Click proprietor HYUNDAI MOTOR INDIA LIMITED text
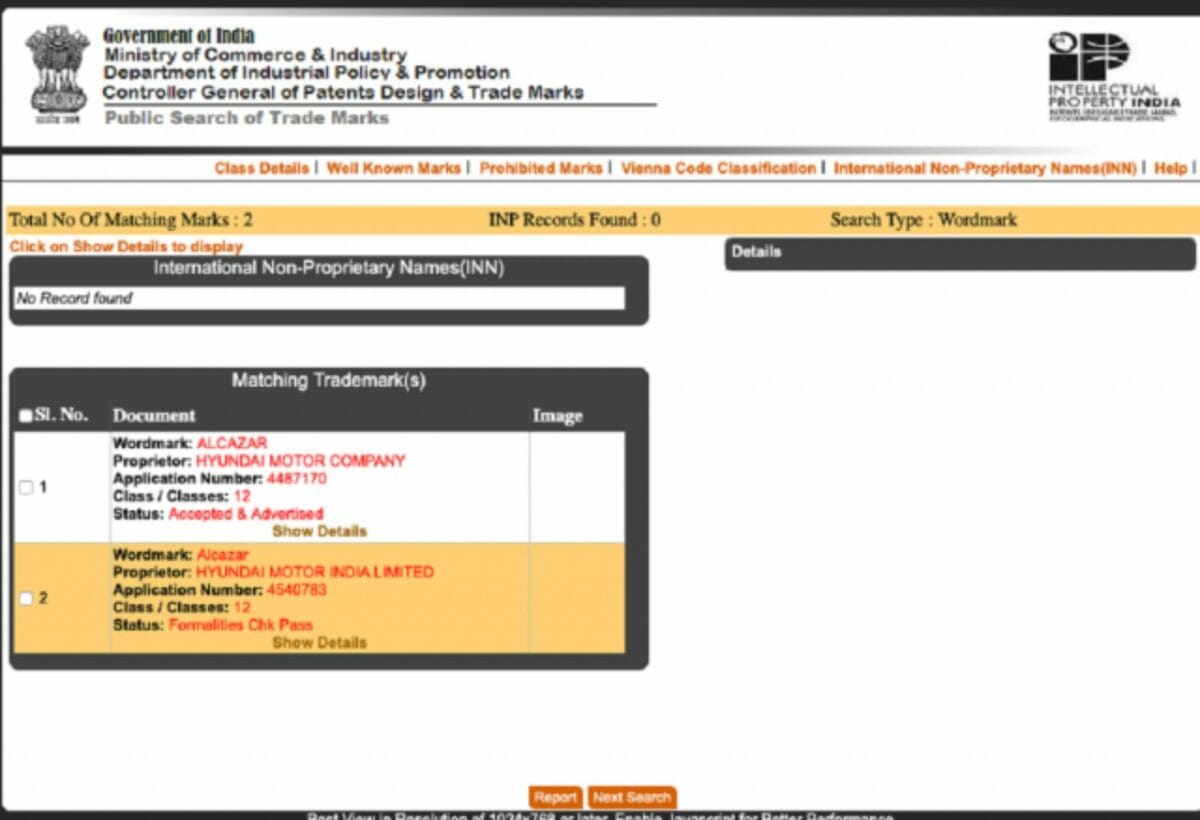1200x820 pixels. (314, 572)
